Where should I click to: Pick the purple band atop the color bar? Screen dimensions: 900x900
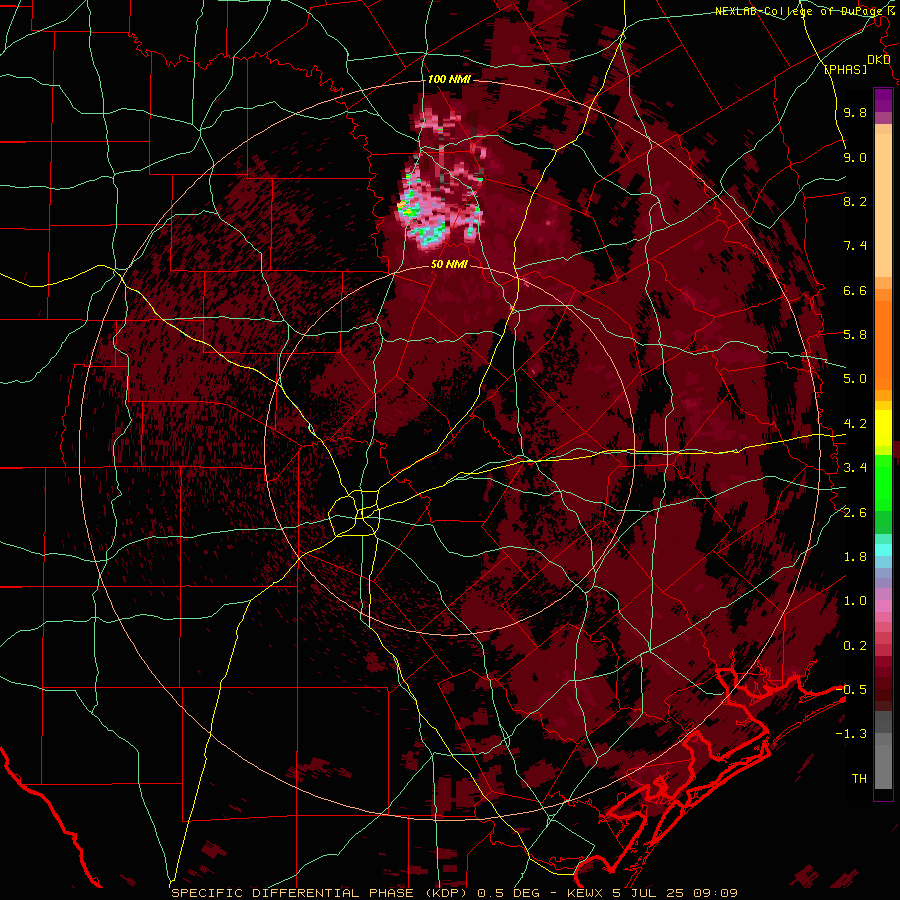883,101
